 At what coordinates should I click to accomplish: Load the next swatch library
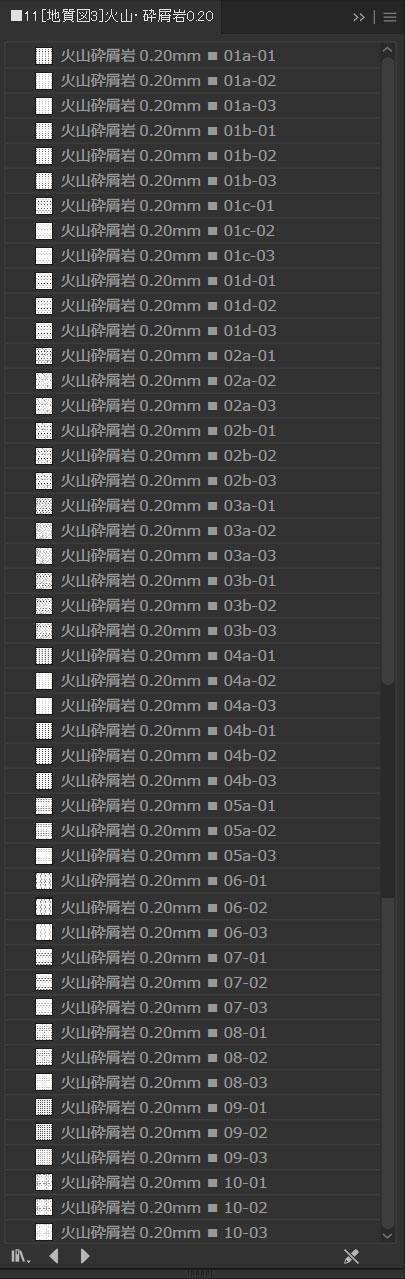click(x=85, y=1256)
